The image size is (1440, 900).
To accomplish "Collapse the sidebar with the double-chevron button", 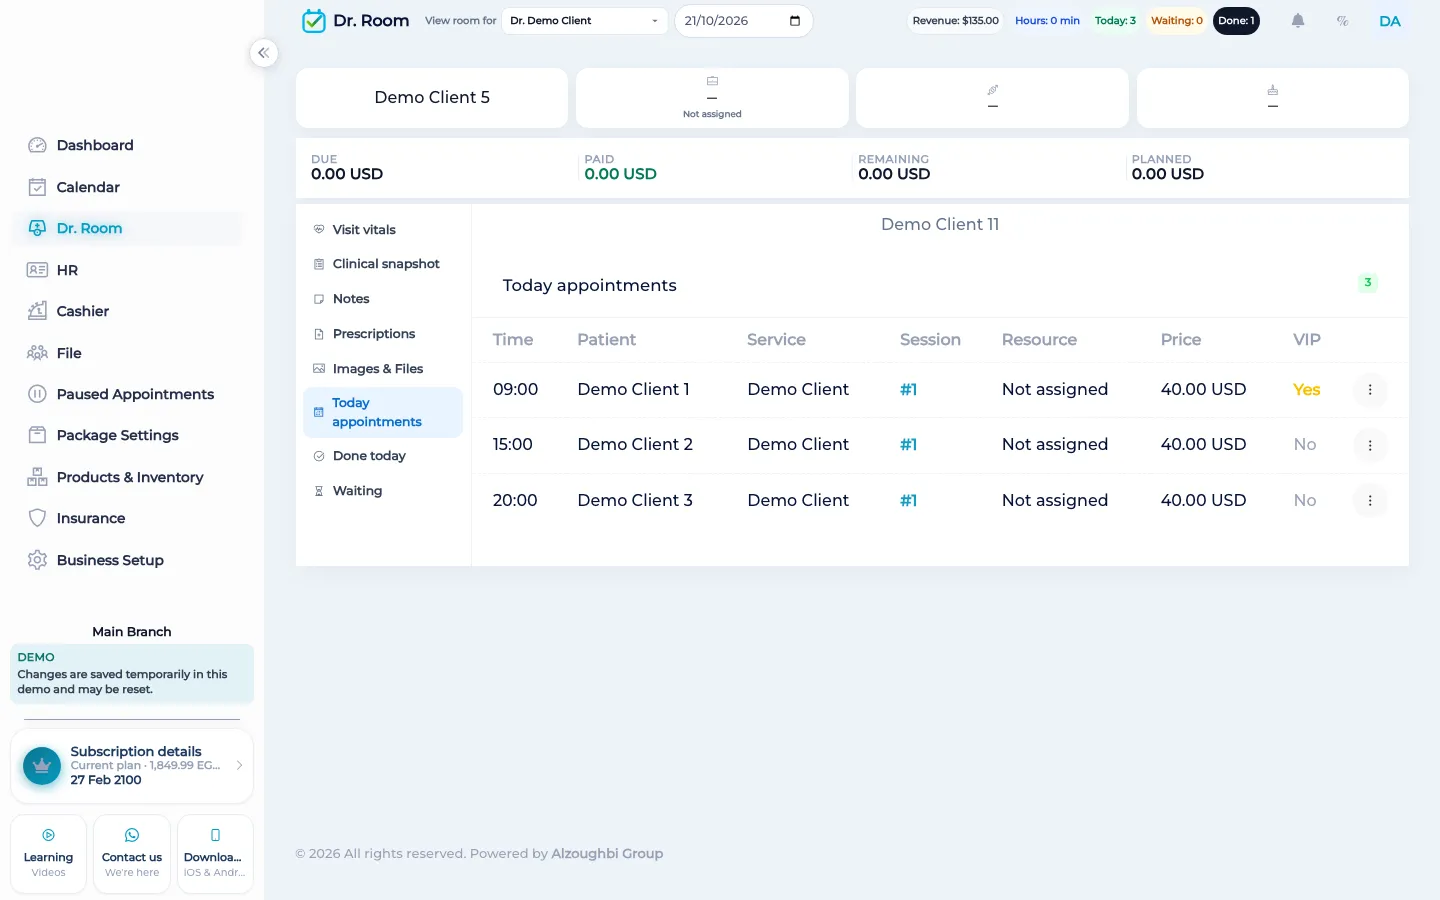I will tap(263, 53).
